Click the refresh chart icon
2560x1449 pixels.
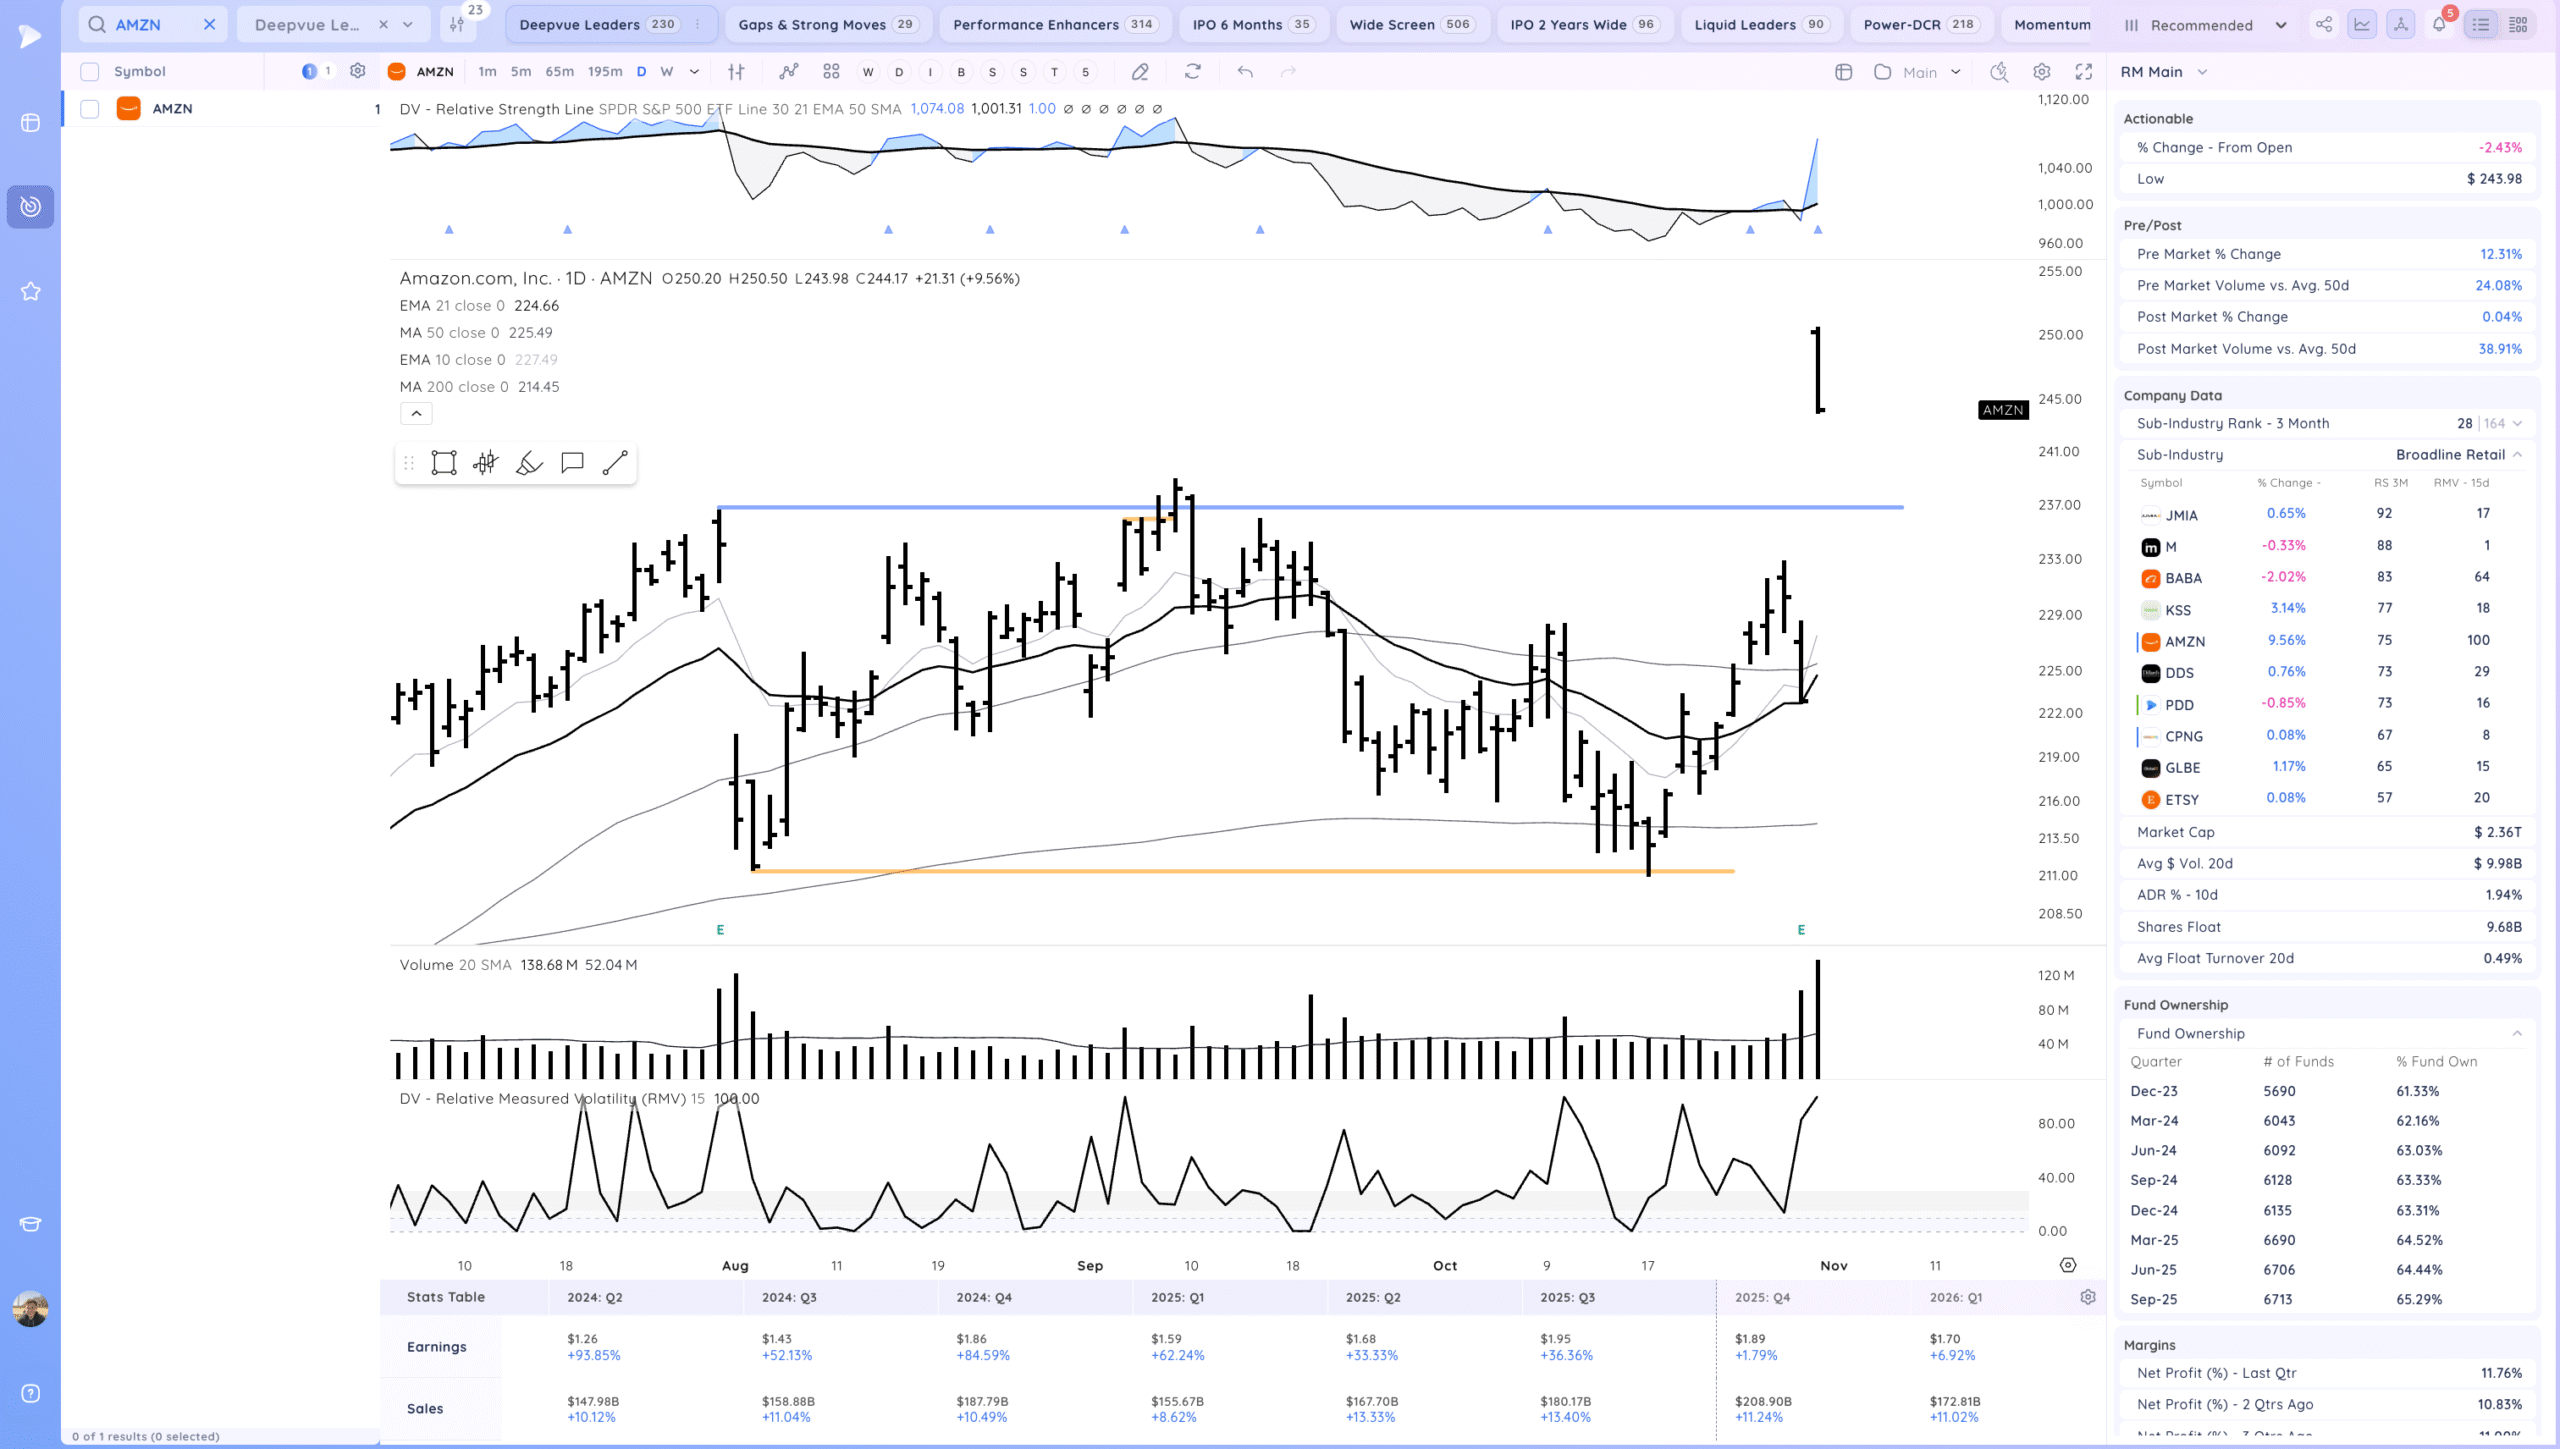[1193, 72]
